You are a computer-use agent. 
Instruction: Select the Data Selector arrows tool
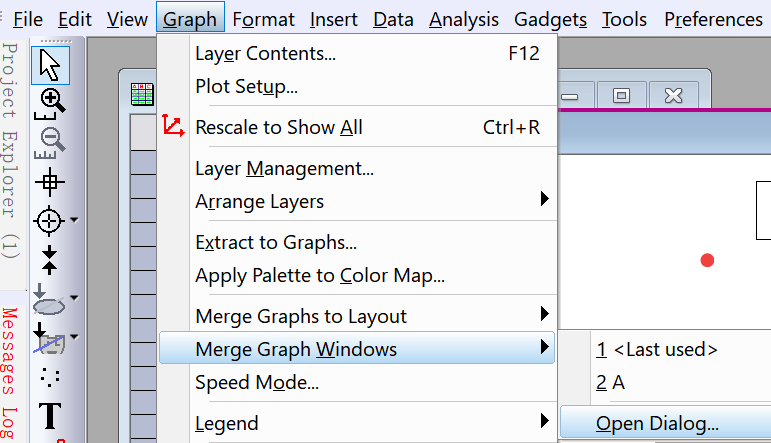pos(50,259)
